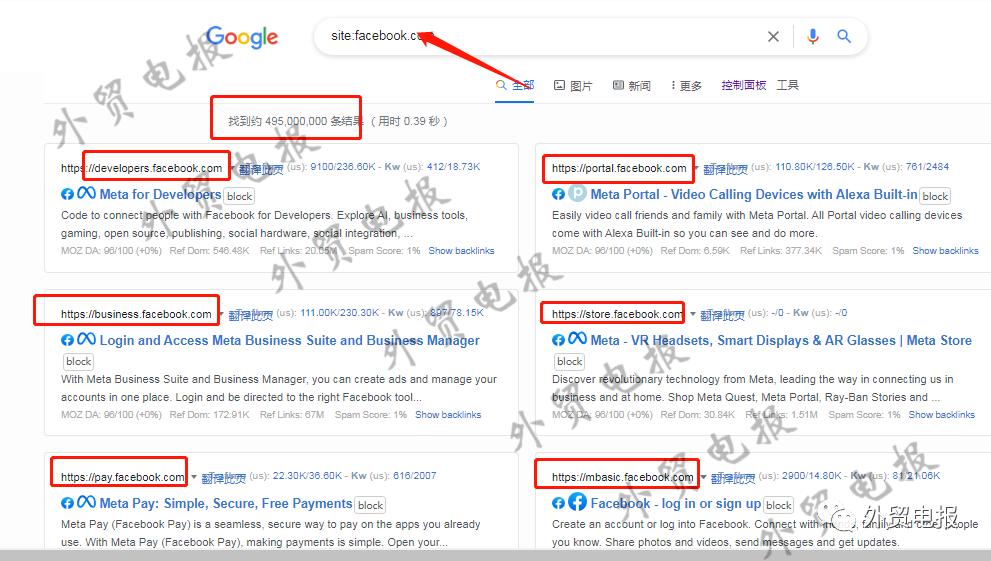Show backlinks for Meta for Developers result
Viewport: 991px width, 561px height.
[x=461, y=251]
